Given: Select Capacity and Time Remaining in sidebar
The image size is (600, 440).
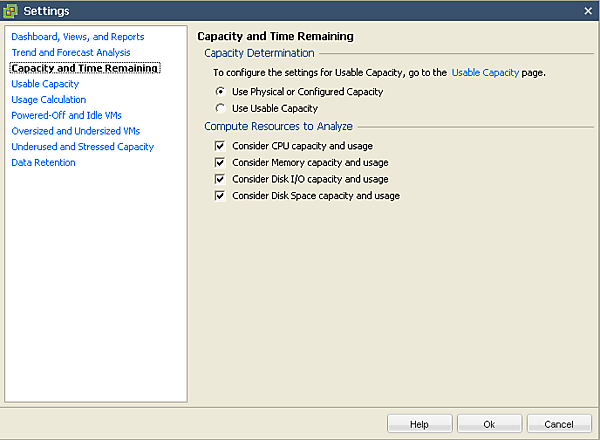Looking at the screenshot, I should tap(84, 69).
